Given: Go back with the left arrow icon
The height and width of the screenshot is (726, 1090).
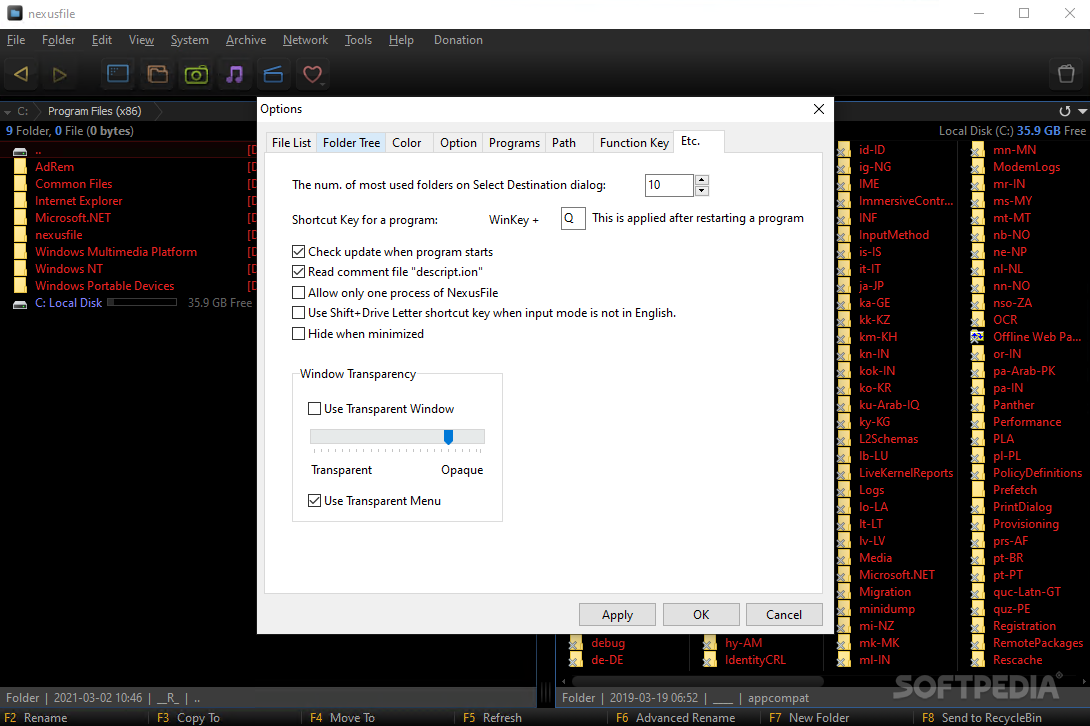Looking at the screenshot, I should [x=21, y=74].
